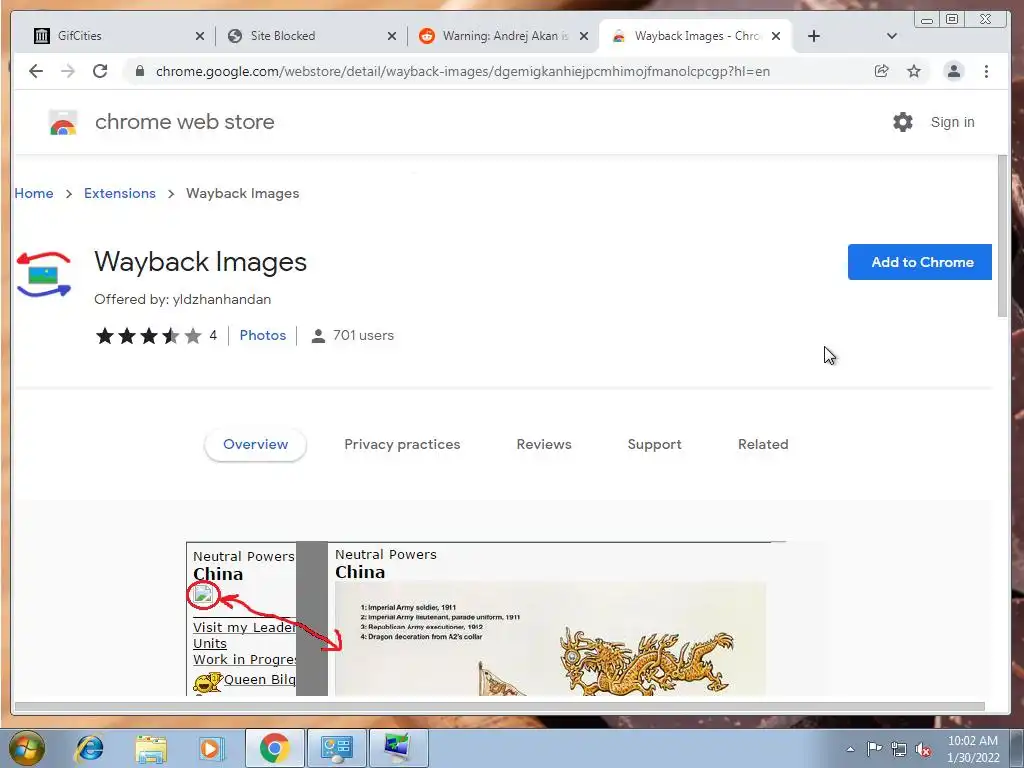Close the Wayback Images tab
Image resolution: width=1024 pixels, height=768 pixels.
coord(776,36)
